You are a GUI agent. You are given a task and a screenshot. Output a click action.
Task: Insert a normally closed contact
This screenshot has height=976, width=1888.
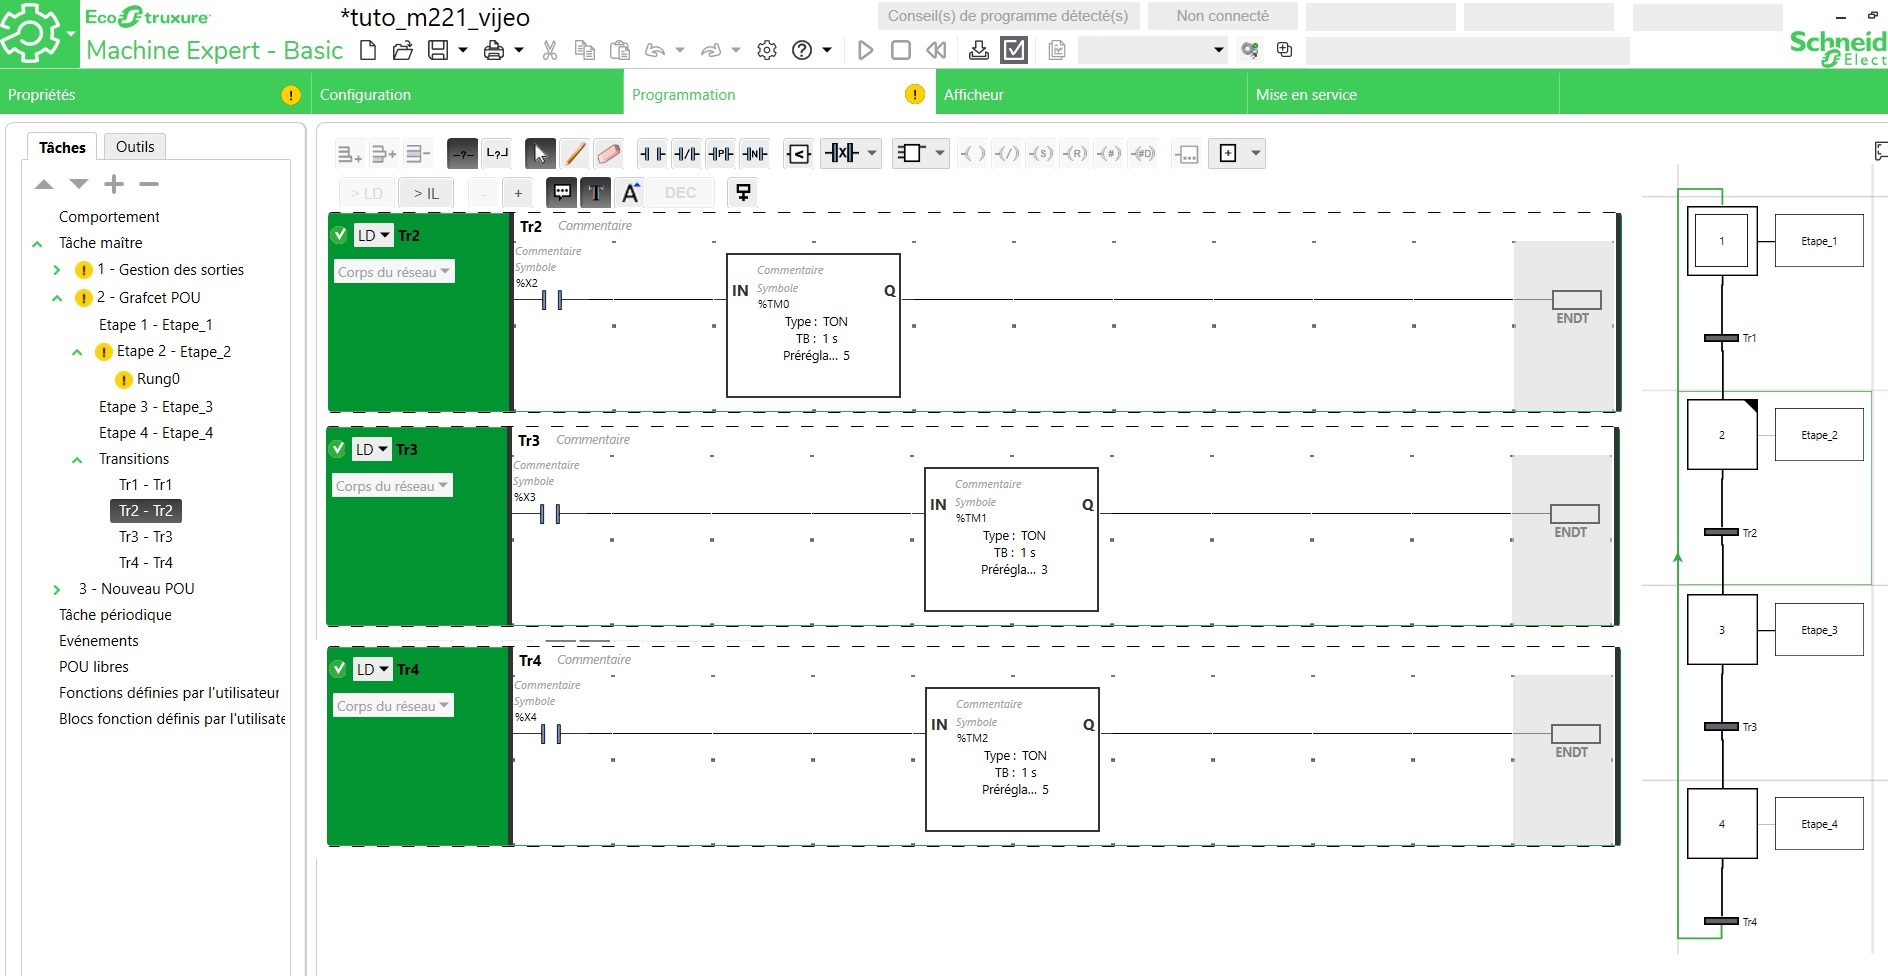point(686,153)
